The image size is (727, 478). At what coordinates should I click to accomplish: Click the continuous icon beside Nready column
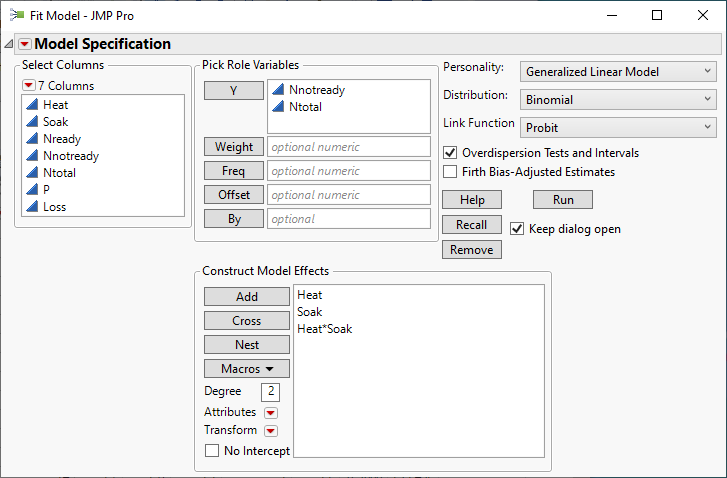(x=32, y=139)
